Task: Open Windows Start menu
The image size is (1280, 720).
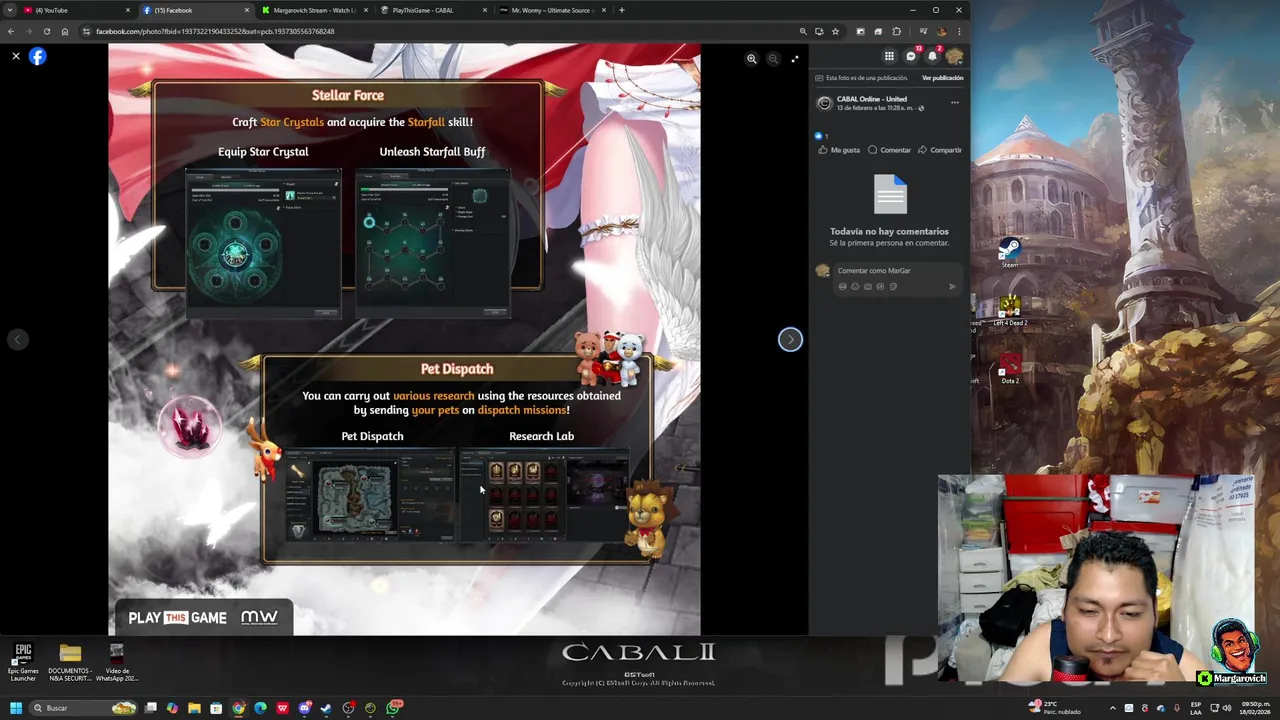Action: (15, 708)
